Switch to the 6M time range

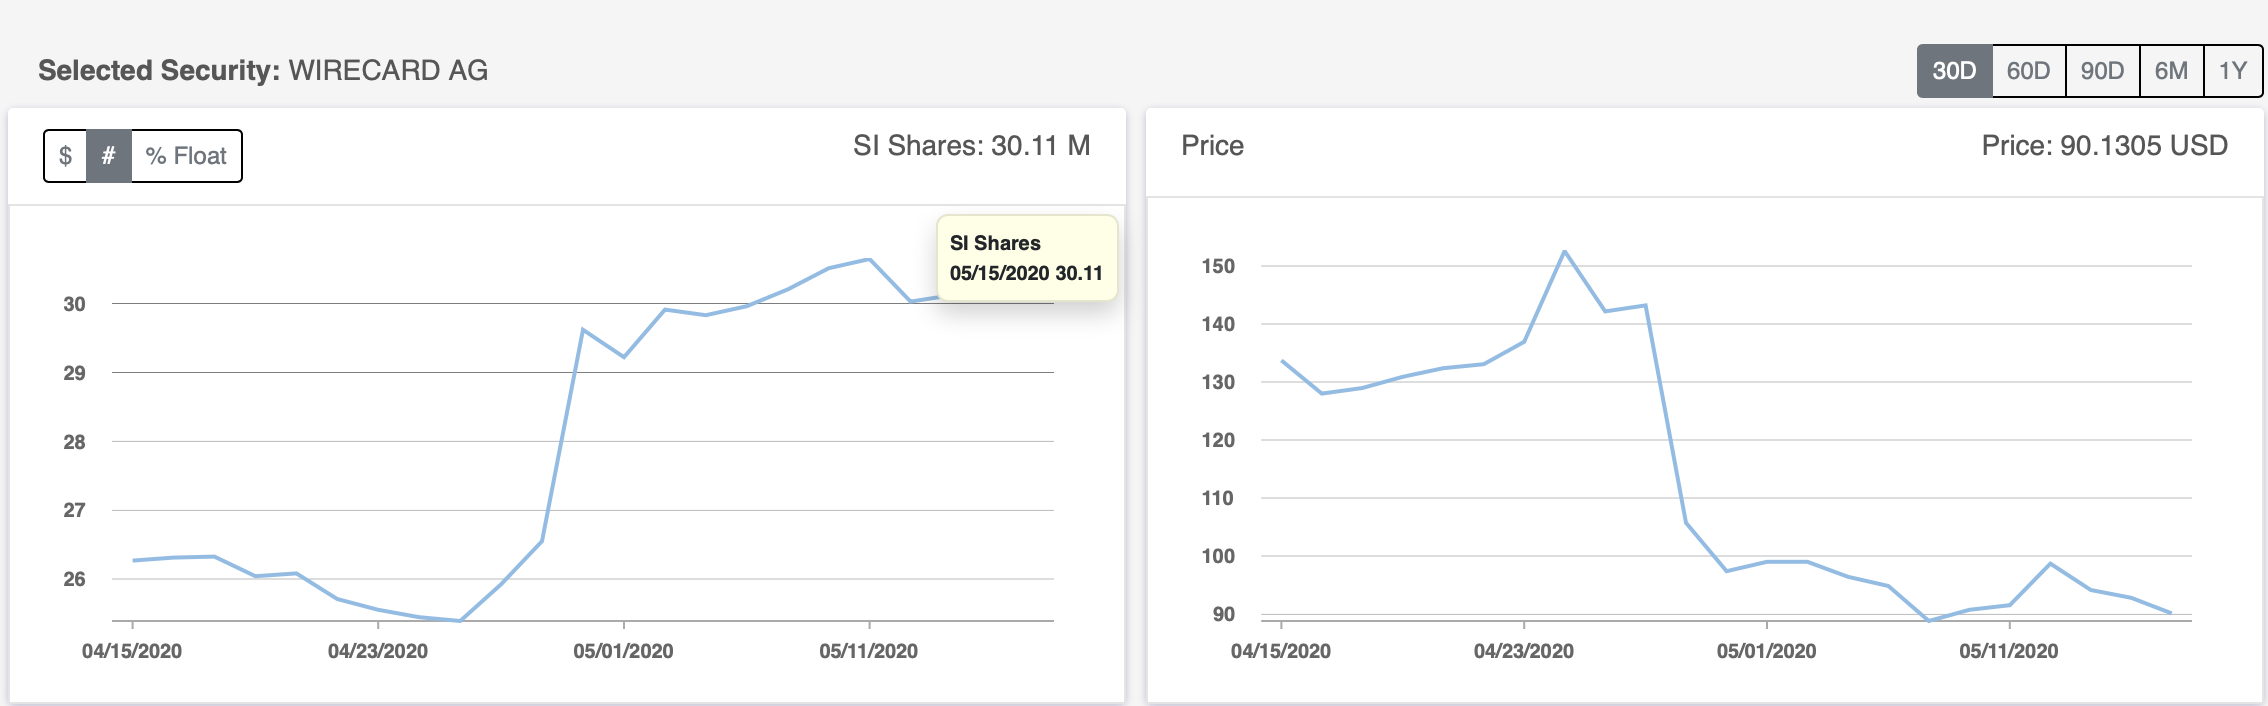pos(2171,71)
